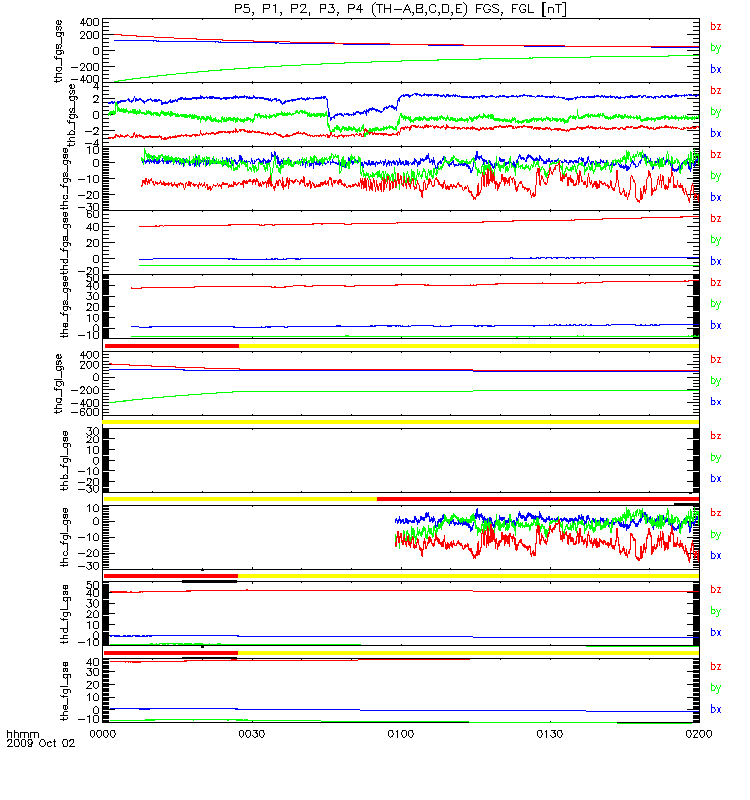
Task: Click the 60 tick on thd_fgs_gse axis
Action: coord(93,214)
